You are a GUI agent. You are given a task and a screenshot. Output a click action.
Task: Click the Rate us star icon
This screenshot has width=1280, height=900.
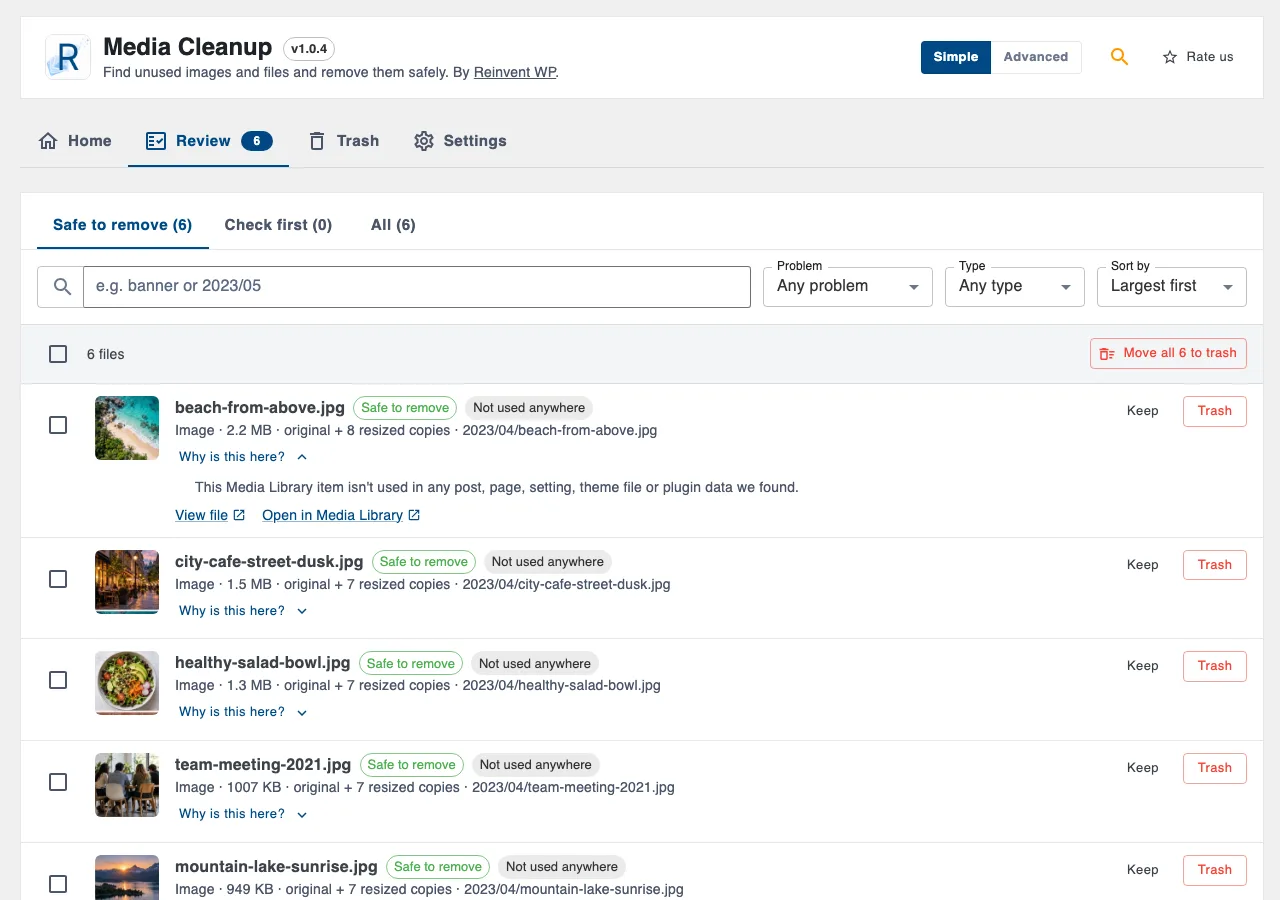[x=1169, y=57]
